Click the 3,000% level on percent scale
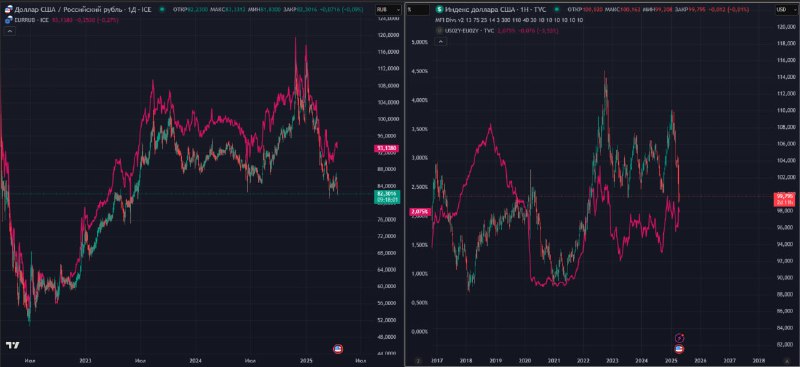Screen dimensions: 800x367 419,158
